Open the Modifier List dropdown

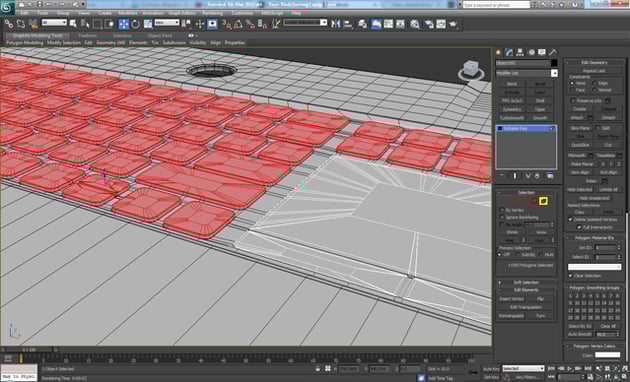point(527,73)
